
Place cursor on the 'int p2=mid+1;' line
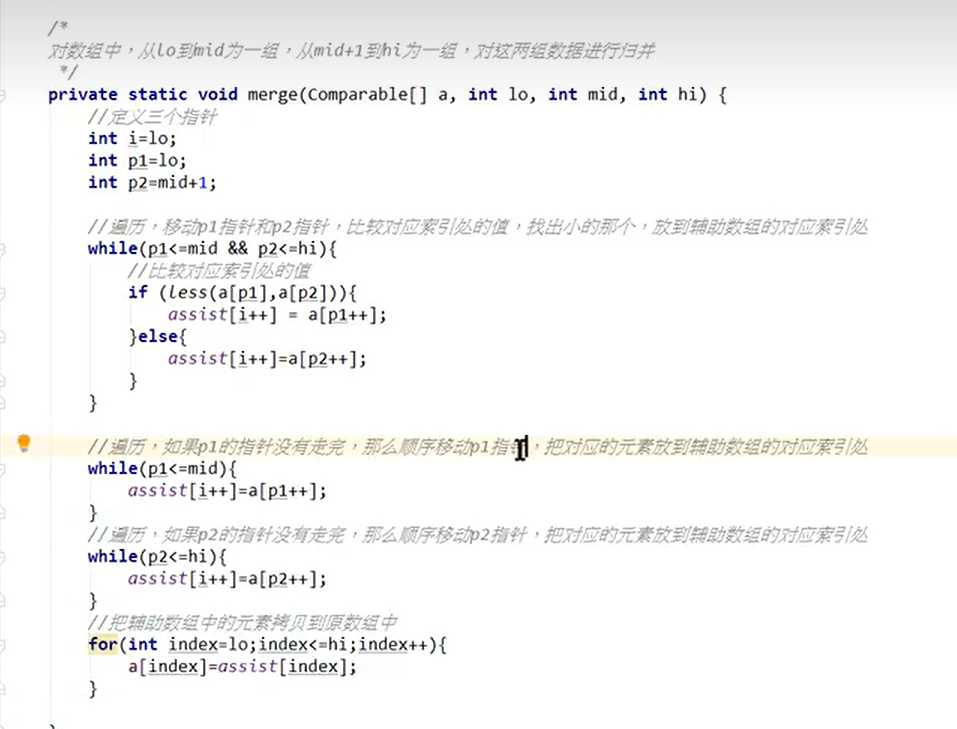point(152,183)
